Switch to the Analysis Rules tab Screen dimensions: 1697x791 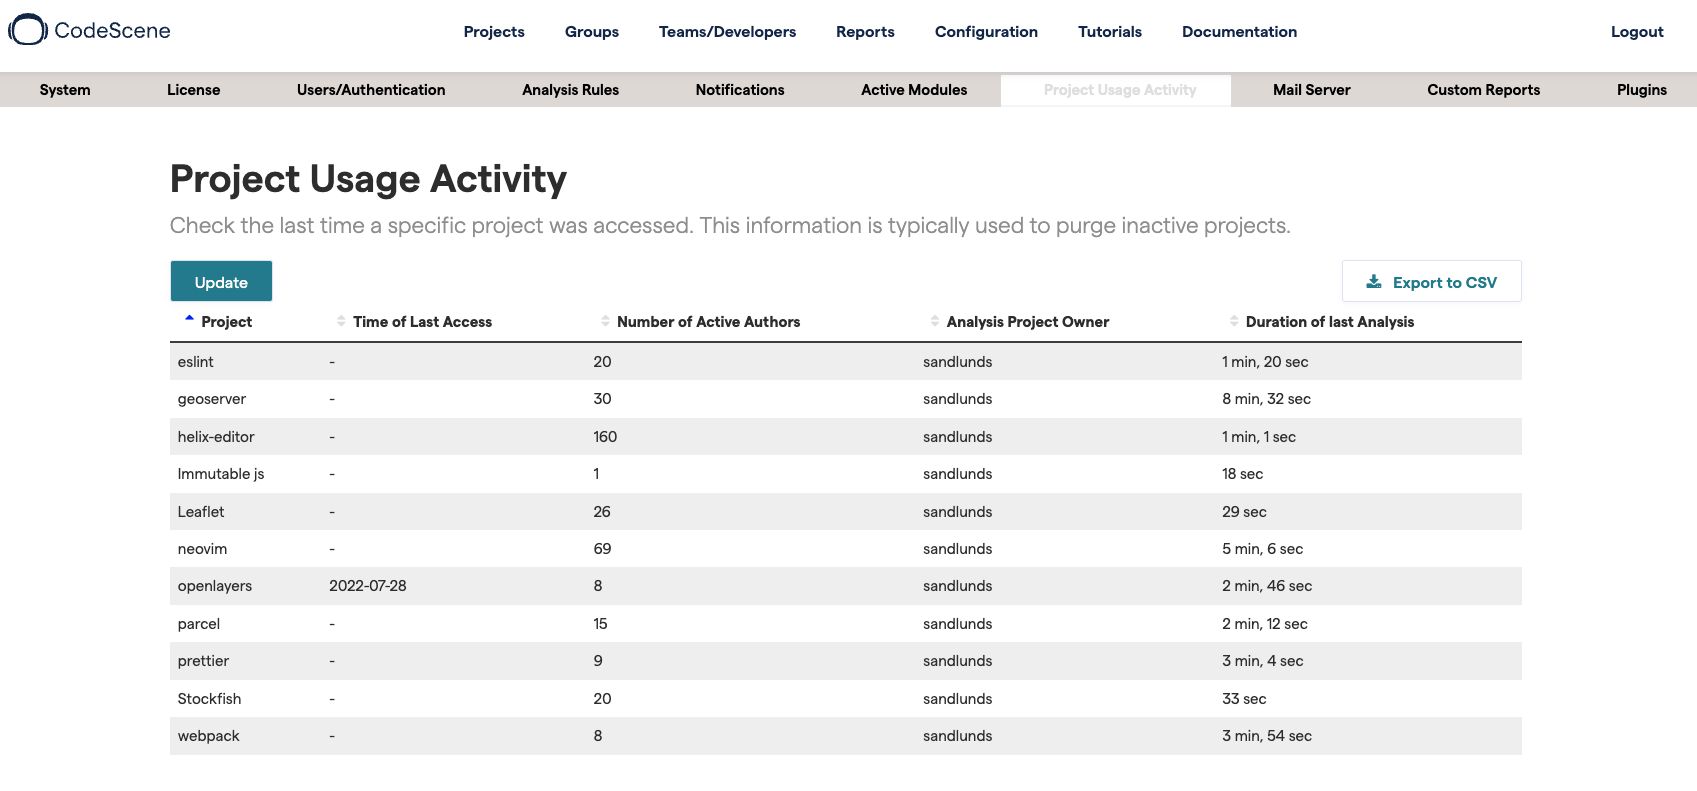pyautogui.click(x=570, y=90)
